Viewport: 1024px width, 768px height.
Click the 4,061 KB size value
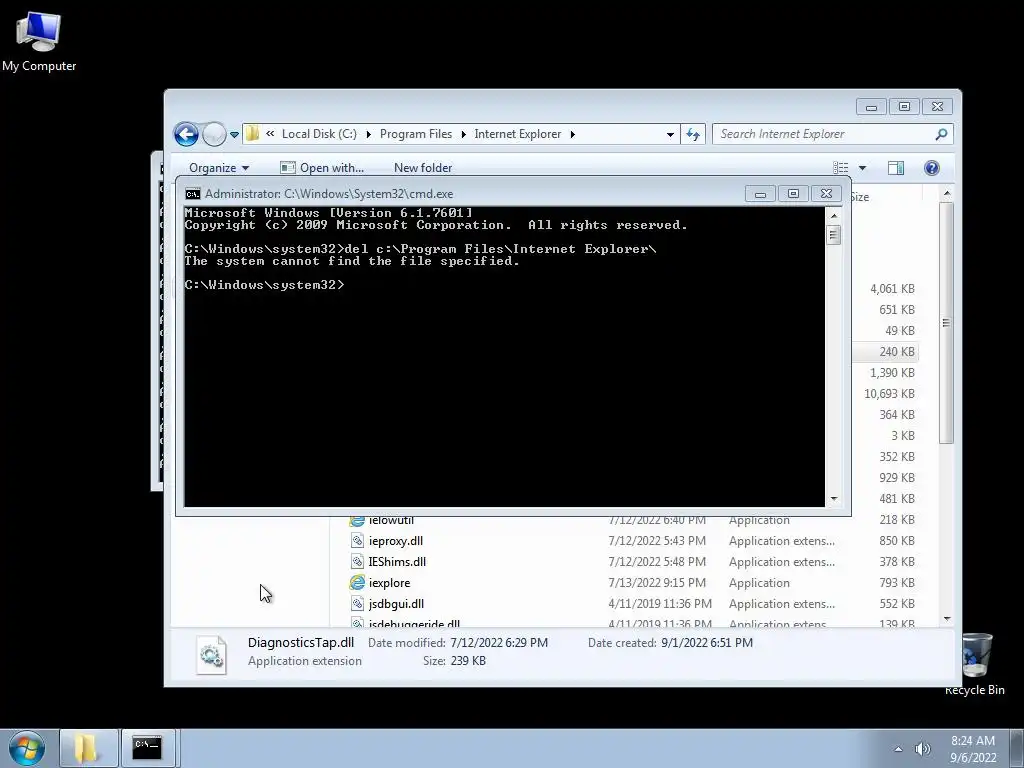click(892, 289)
